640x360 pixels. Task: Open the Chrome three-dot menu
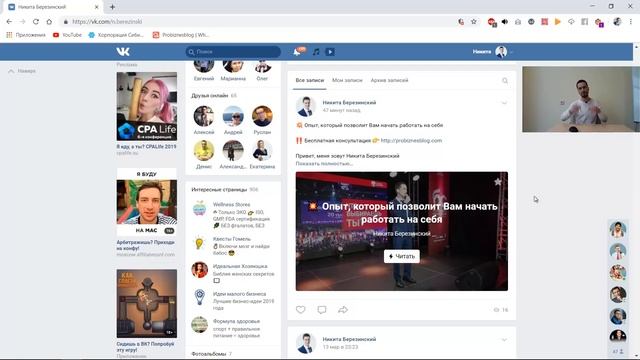(x=631, y=22)
